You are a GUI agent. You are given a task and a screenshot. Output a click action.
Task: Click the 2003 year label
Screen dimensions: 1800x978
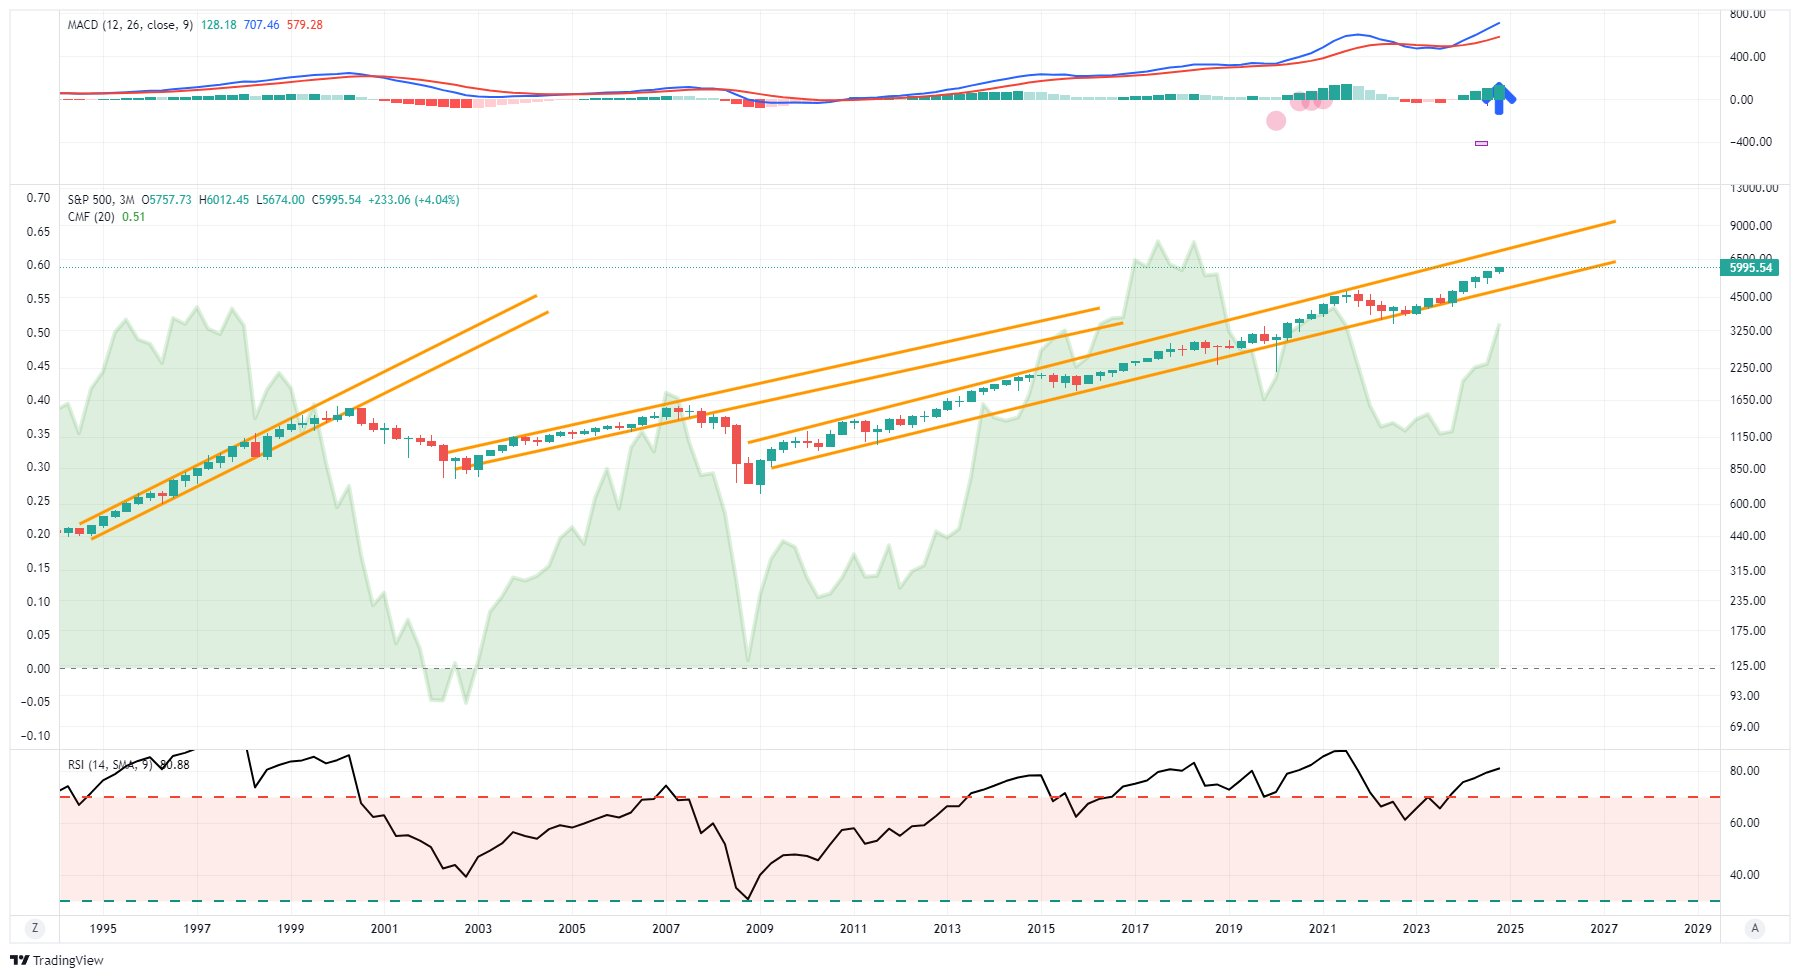pos(478,928)
